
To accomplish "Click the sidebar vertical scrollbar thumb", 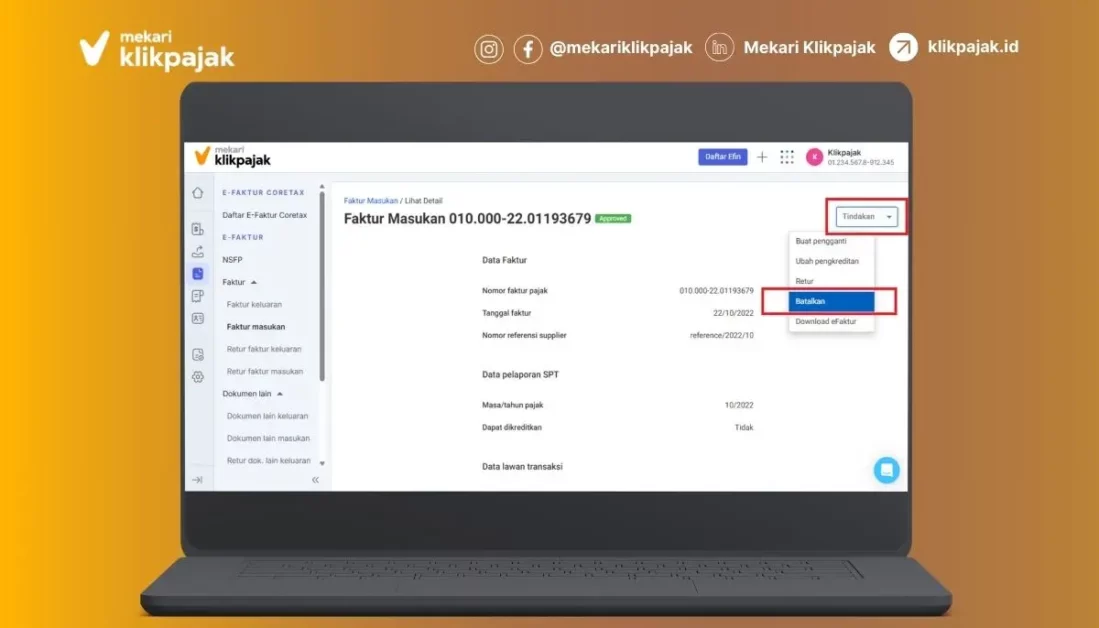I will tap(322, 287).
